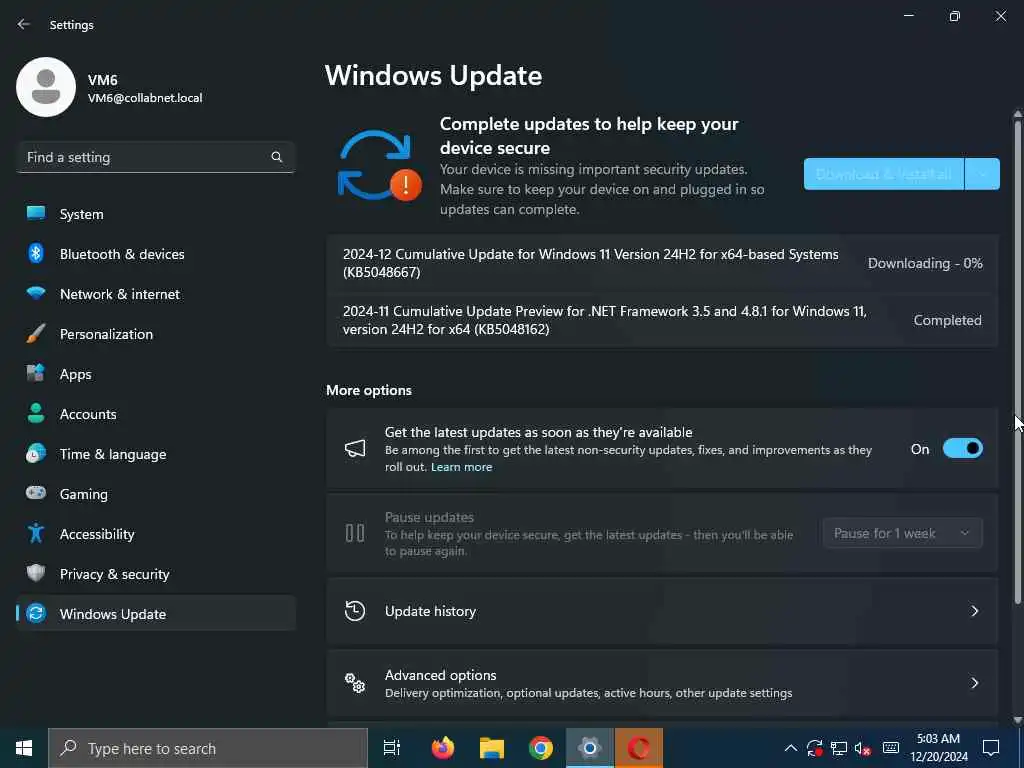Click the Type here to search taskbar box
The image size is (1024, 768).
pos(208,748)
